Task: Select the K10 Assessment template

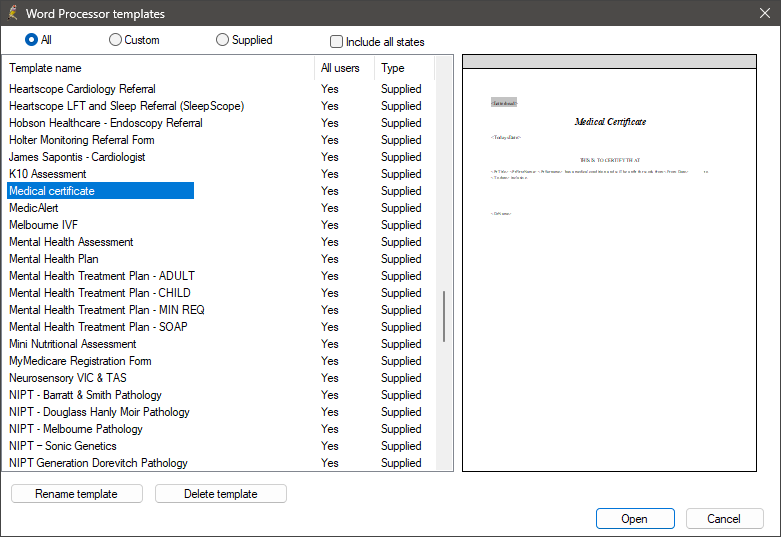Action: pyautogui.click(x=48, y=173)
